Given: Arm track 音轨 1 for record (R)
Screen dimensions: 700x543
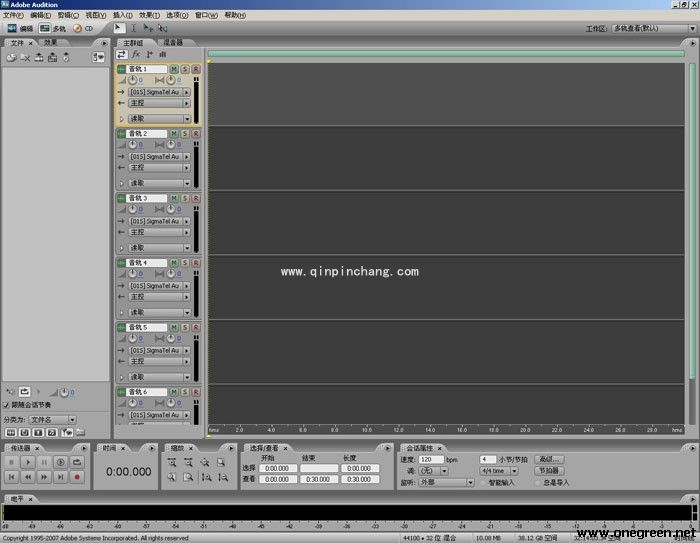Looking at the screenshot, I should pyautogui.click(x=196, y=69).
